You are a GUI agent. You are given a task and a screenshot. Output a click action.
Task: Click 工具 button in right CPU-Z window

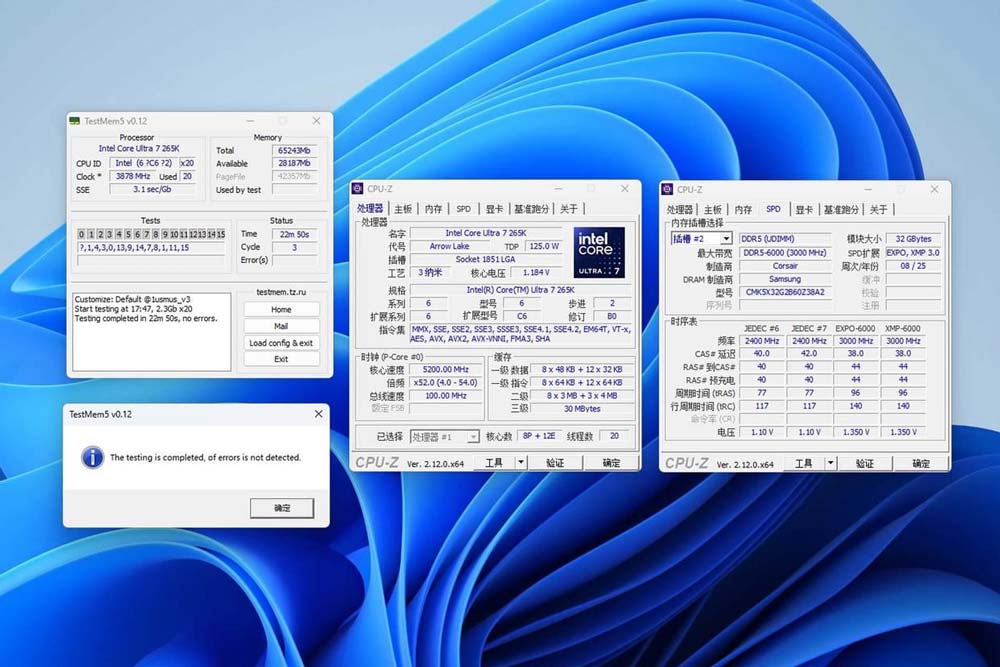pyautogui.click(x=804, y=463)
